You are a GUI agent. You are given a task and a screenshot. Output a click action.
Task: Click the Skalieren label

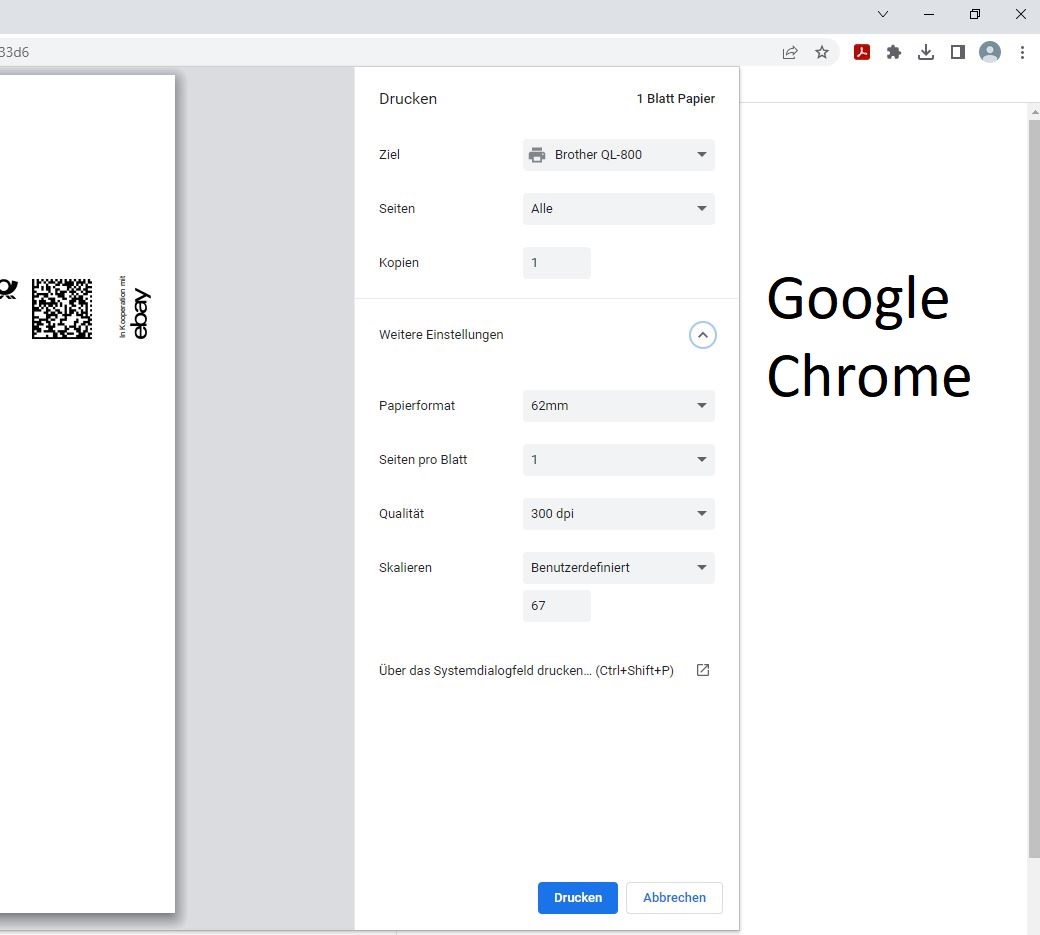[405, 568]
